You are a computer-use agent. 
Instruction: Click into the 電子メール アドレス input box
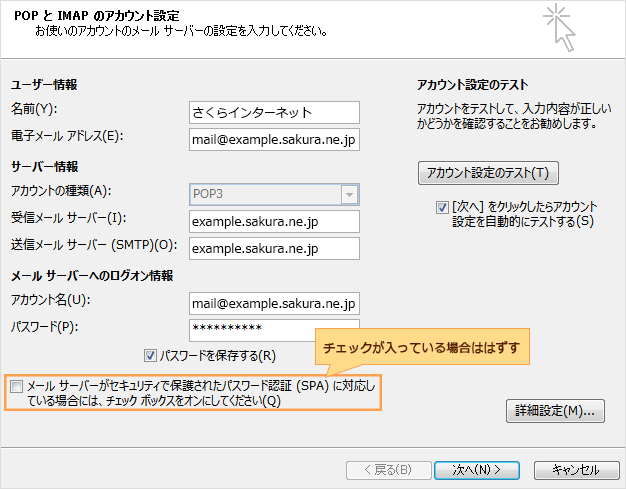coord(273,139)
